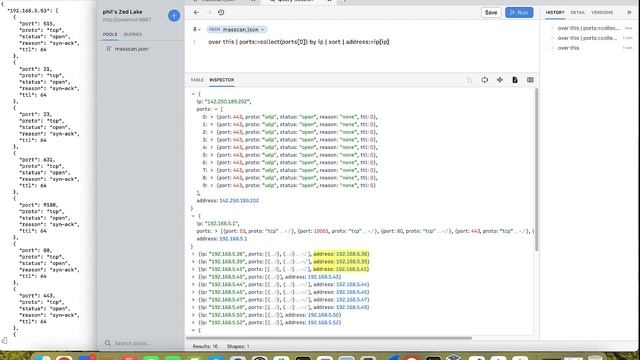Click the expand-all rows icon in results toolbar

484,80
